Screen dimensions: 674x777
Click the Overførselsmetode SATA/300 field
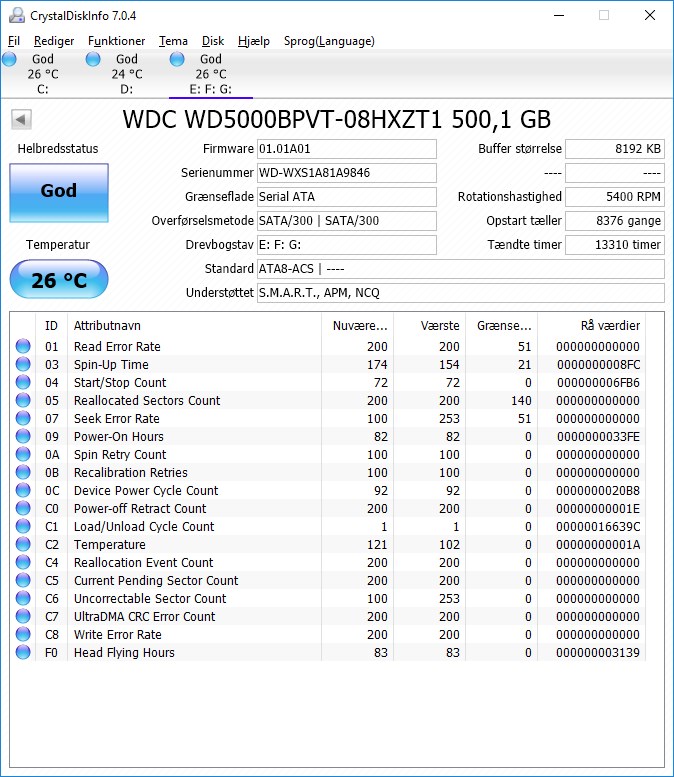(347, 221)
